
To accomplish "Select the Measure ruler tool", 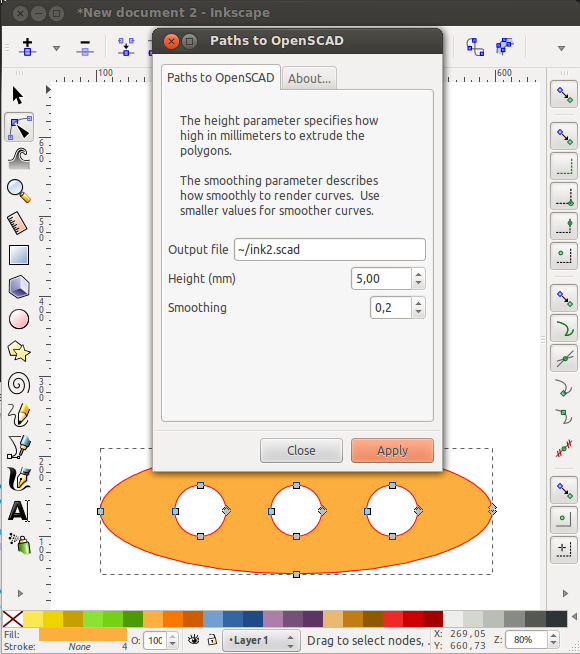I will point(18,223).
